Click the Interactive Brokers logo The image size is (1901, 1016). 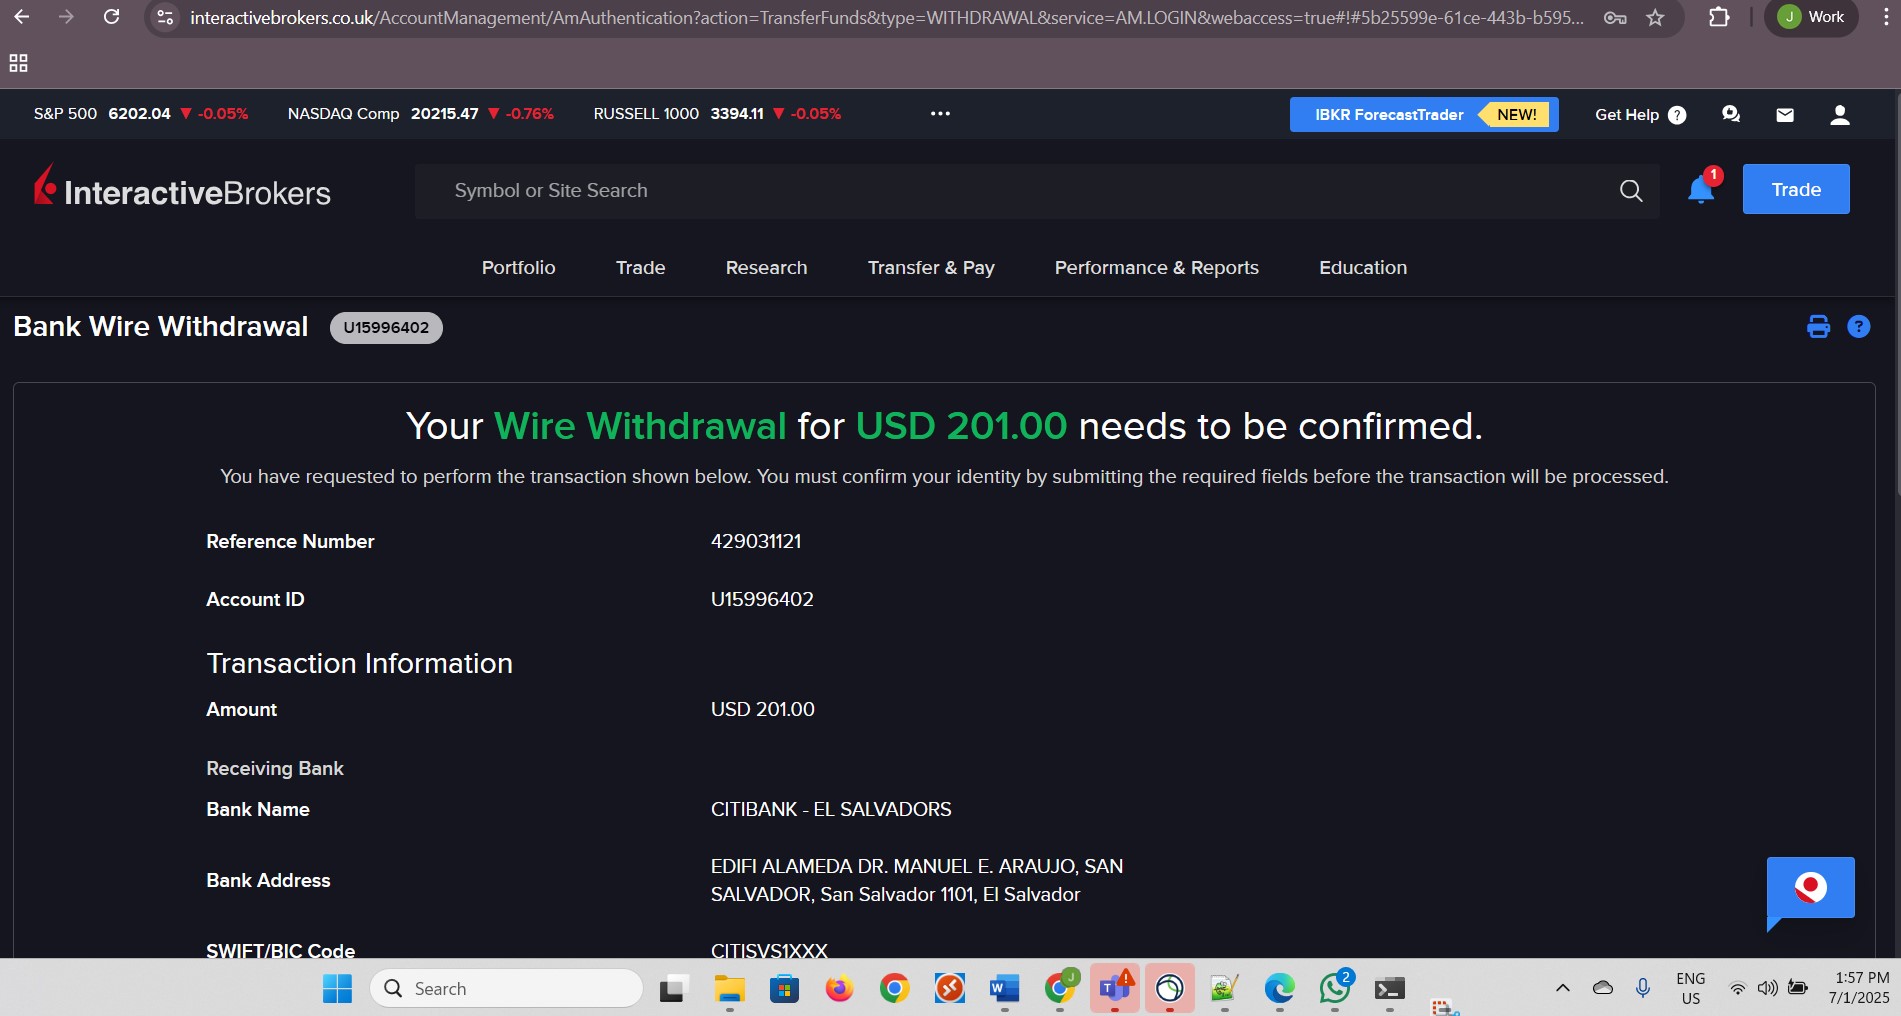[x=182, y=188]
